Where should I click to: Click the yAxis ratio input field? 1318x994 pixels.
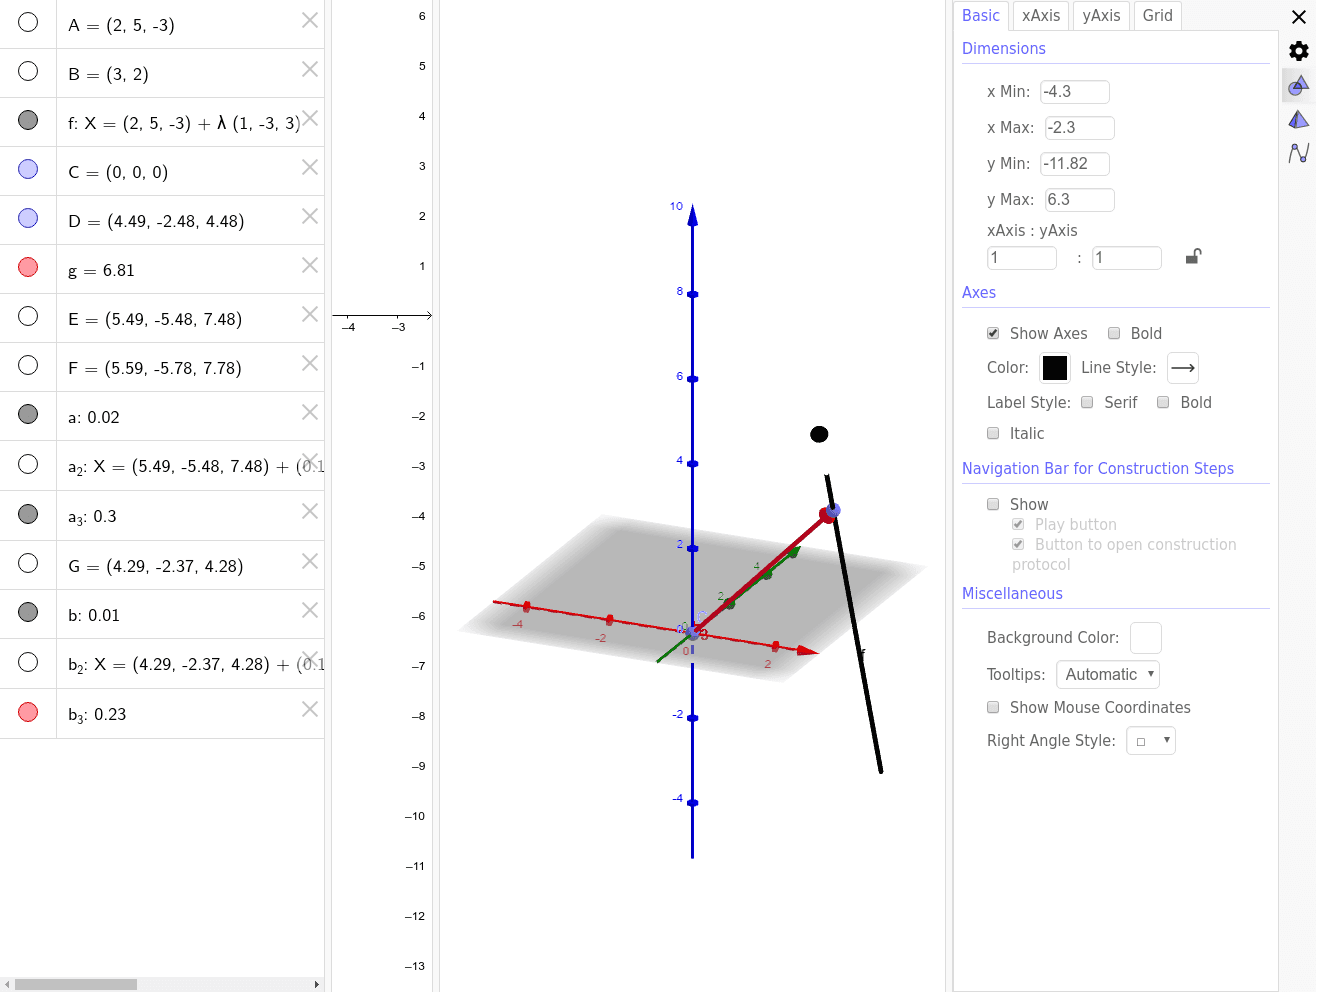point(1127,258)
